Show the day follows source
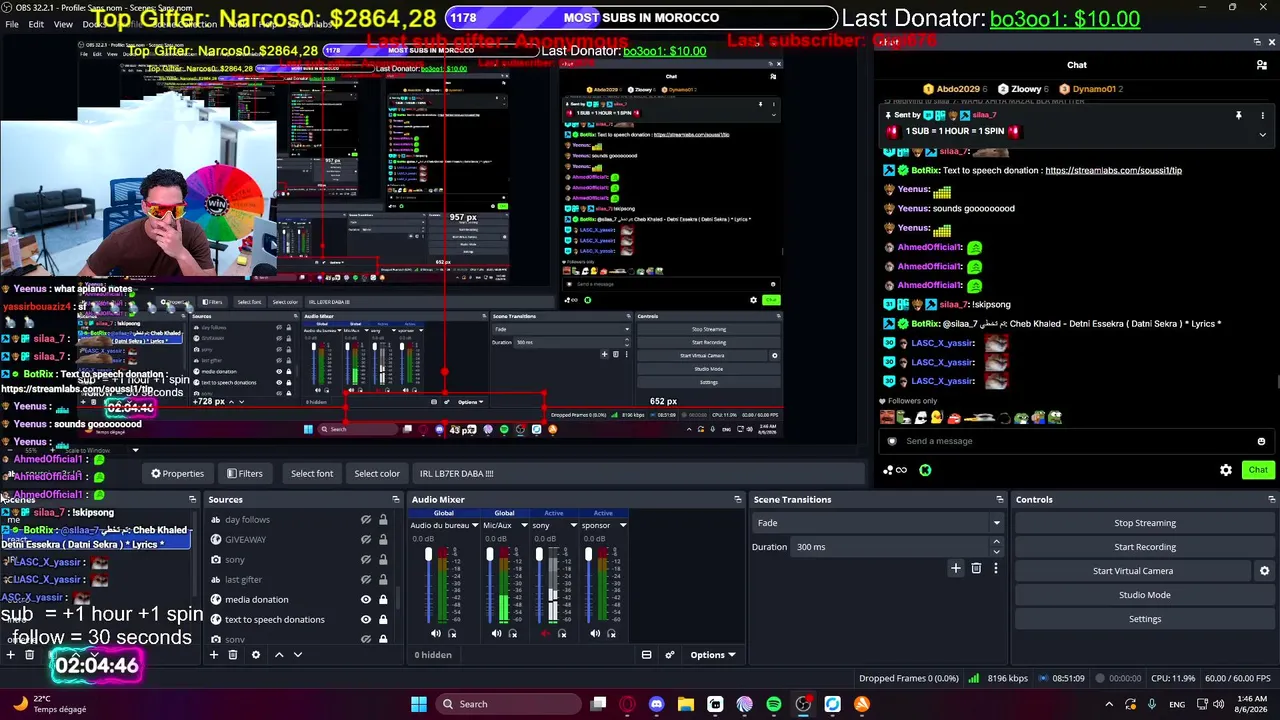The height and width of the screenshot is (720, 1280). coord(366,520)
